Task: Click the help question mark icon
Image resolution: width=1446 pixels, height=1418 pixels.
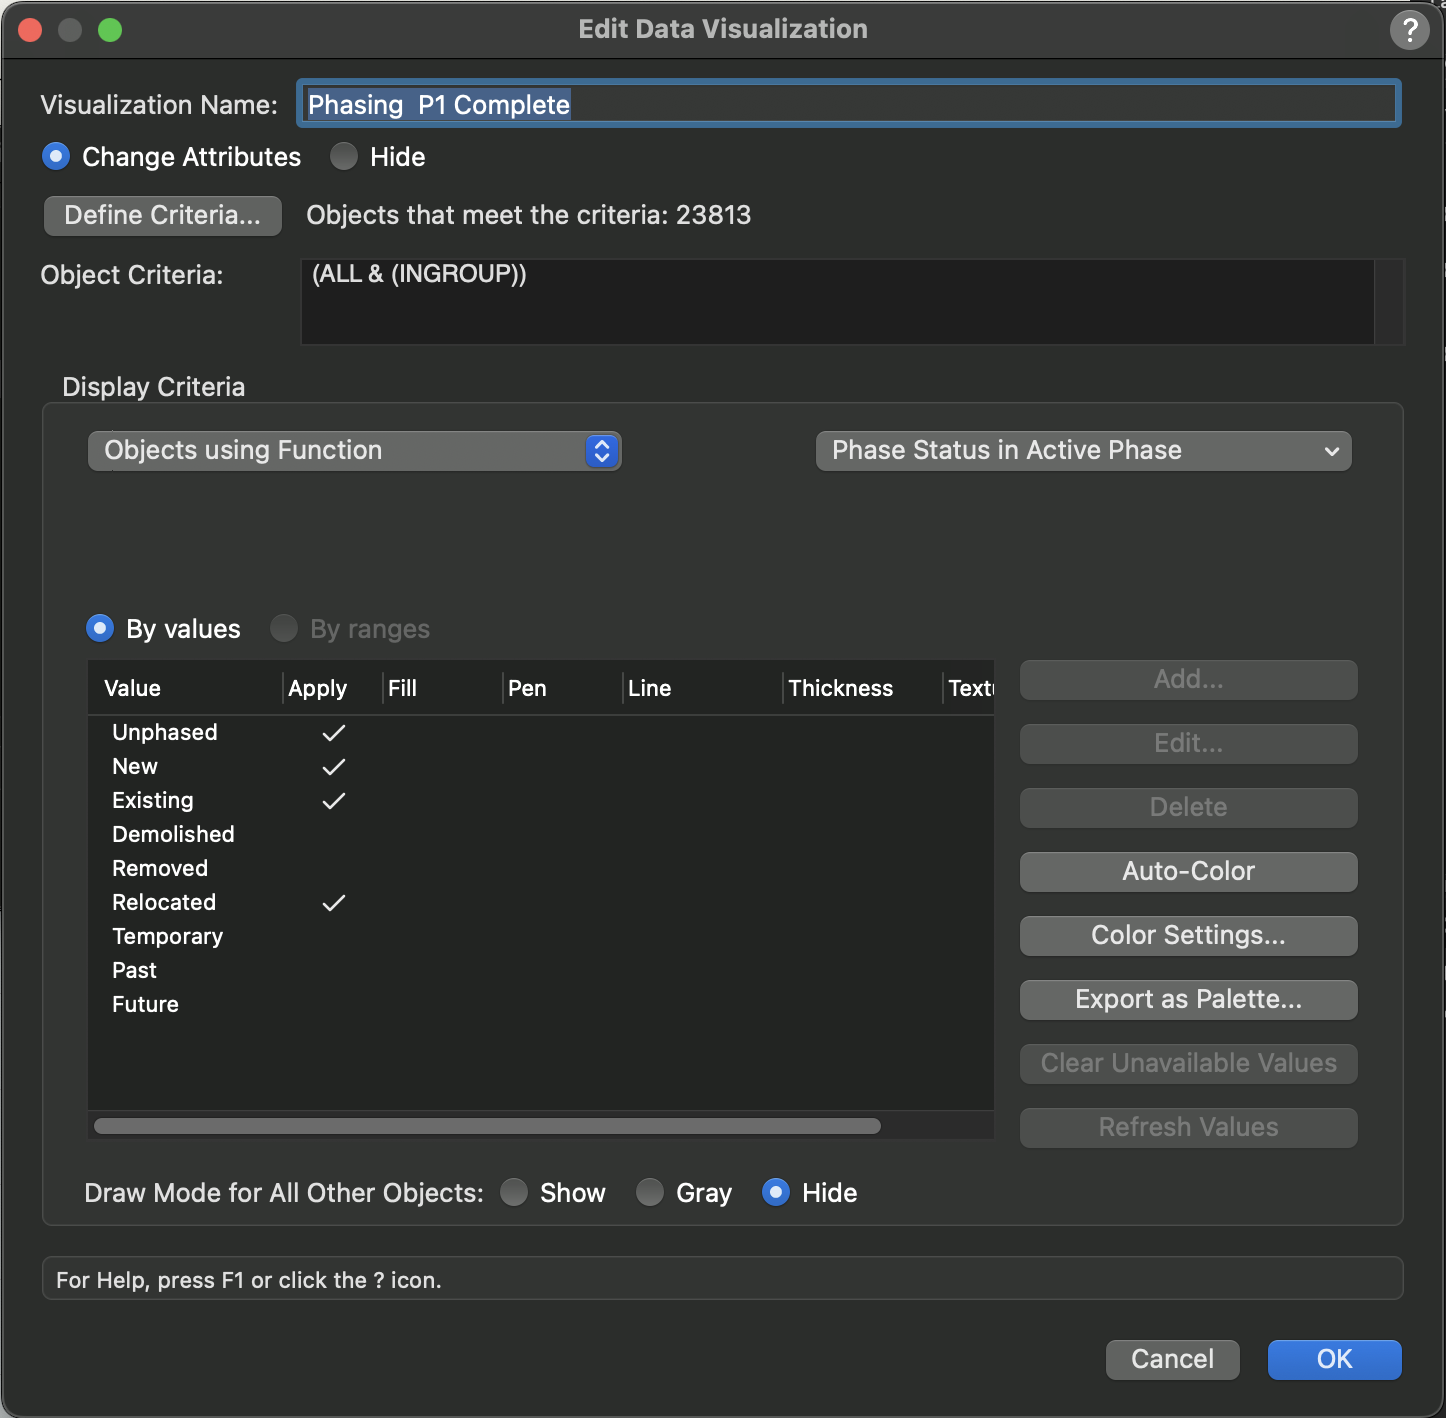Action: click(1409, 30)
